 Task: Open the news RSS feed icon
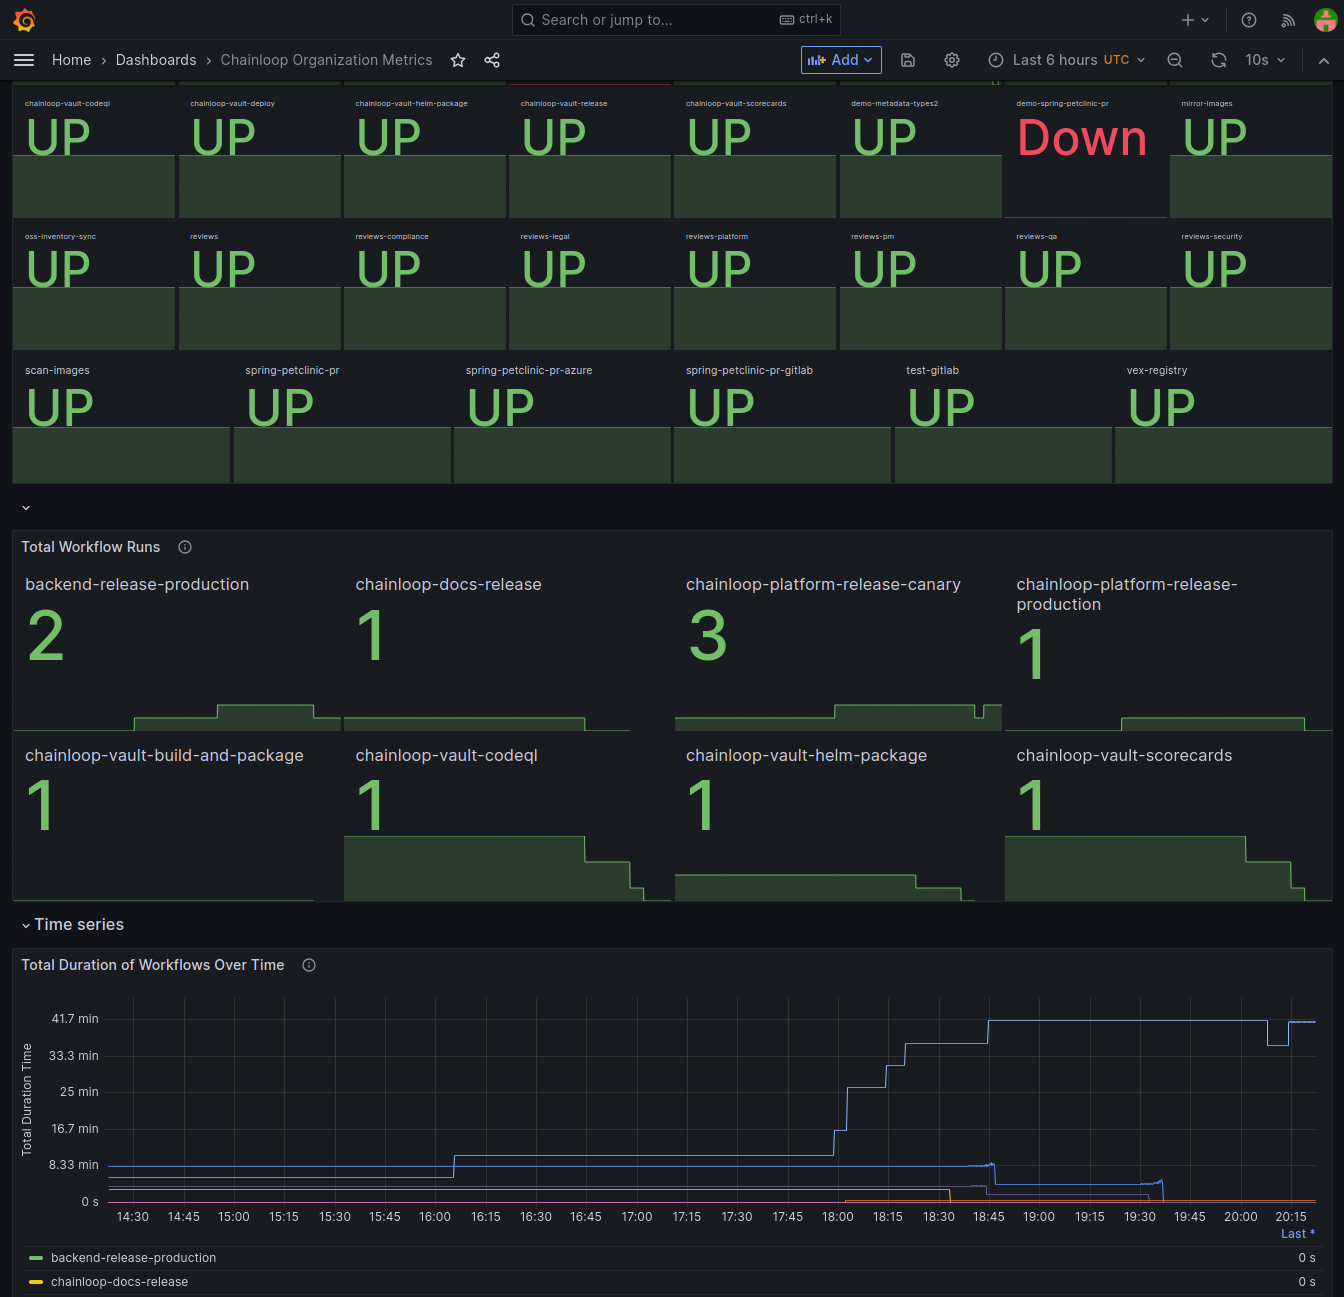(1288, 20)
